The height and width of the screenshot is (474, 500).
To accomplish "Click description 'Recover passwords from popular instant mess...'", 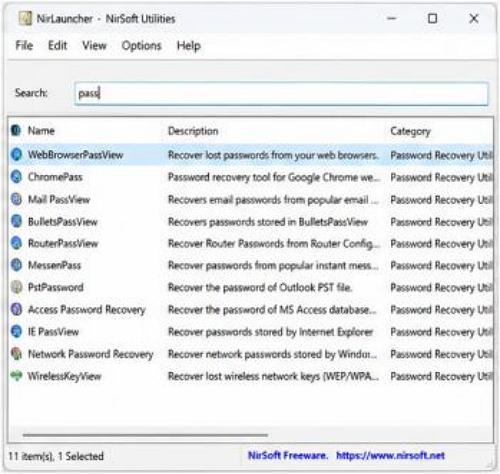I will pos(273,266).
